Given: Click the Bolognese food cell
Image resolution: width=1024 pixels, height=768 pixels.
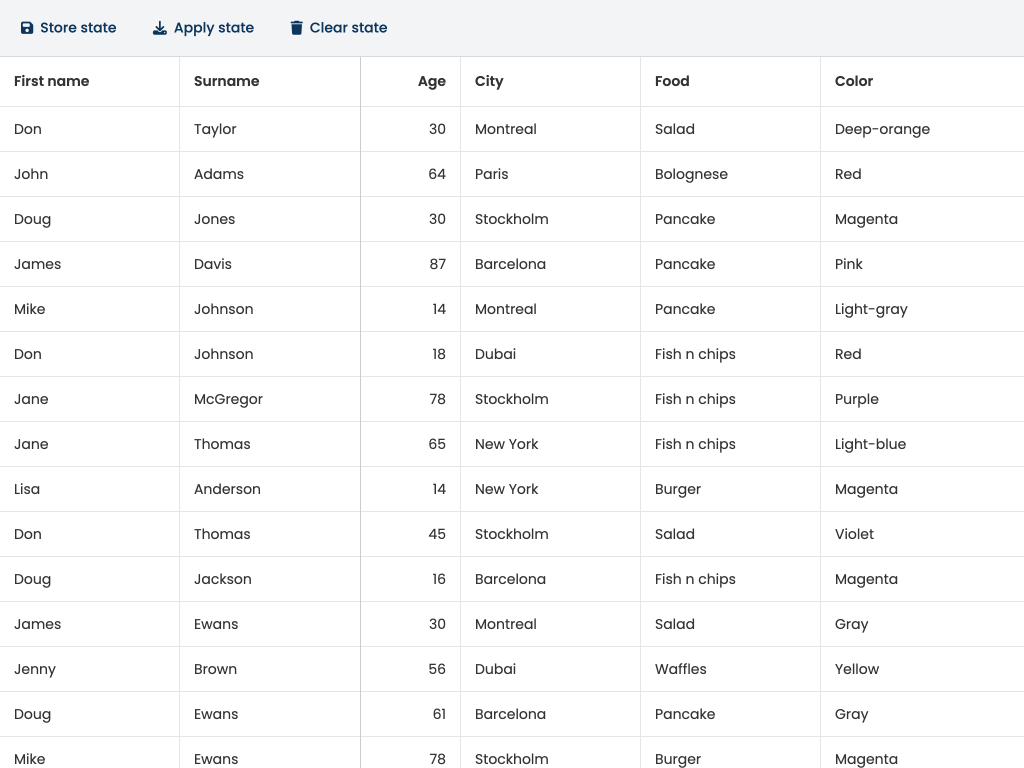Looking at the screenshot, I should 691,174.
